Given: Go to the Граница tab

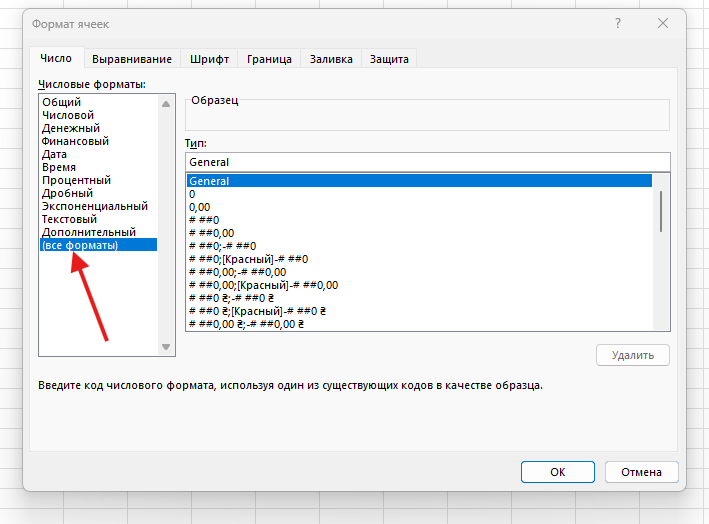Looking at the screenshot, I should pyautogui.click(x=269, y=59).
